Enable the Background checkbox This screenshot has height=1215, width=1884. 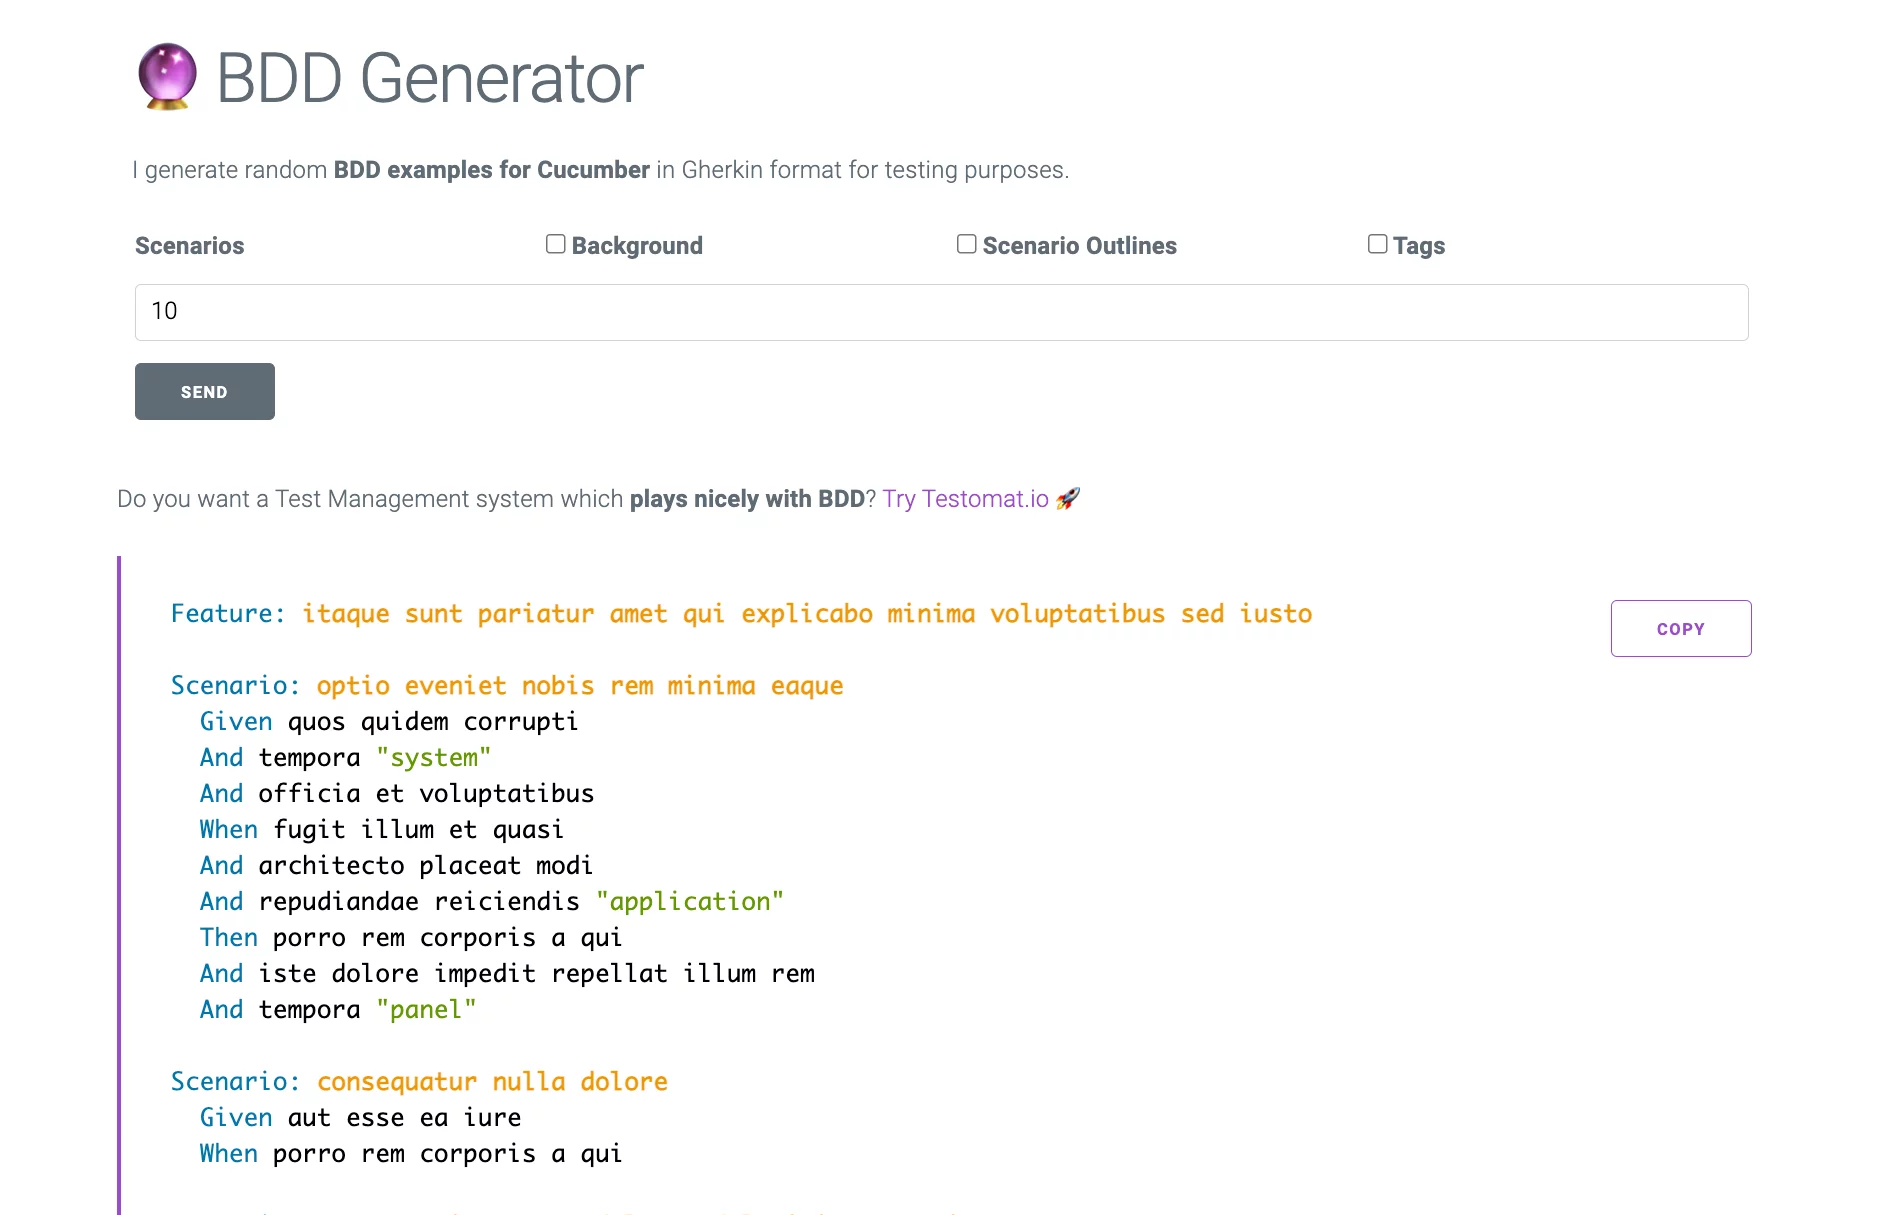pos(556,244)
